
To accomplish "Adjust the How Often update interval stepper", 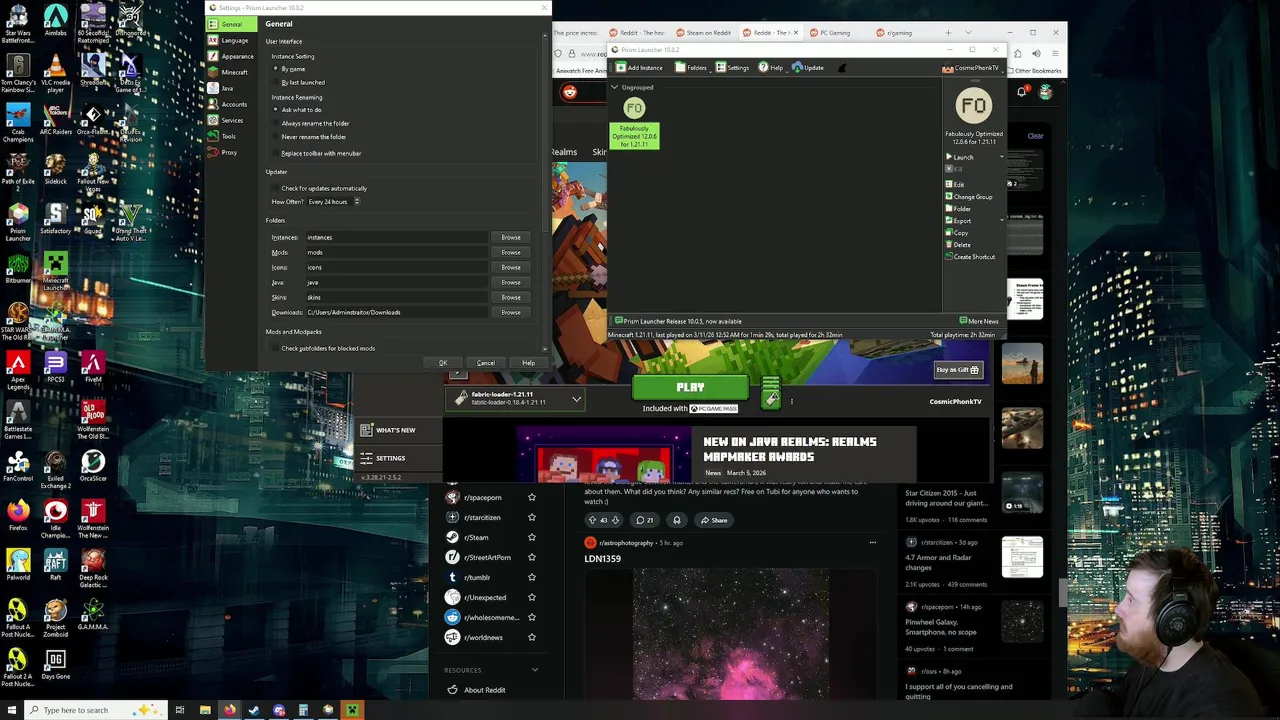I will click(x=357, y=201).
